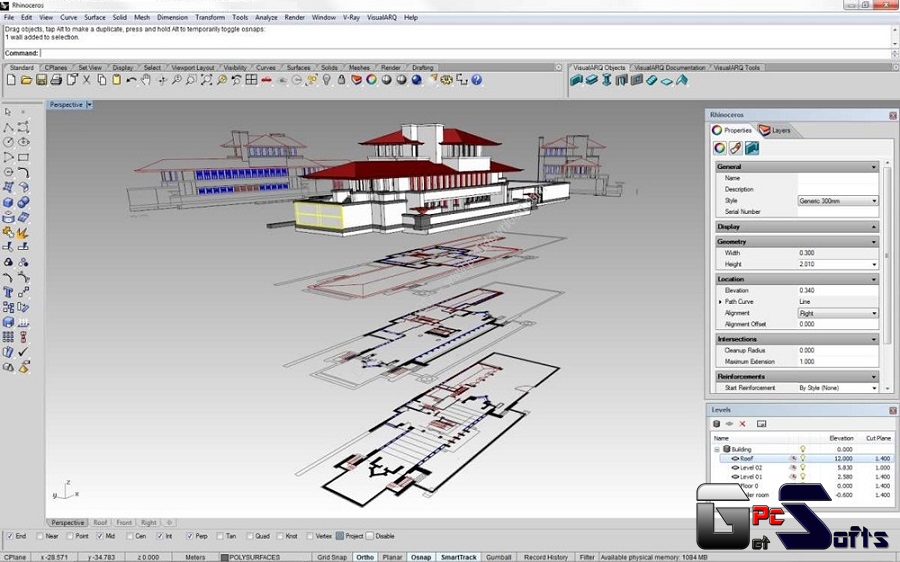Check the Disable osnap checkbox
900x562 pixels.
click(370, 536)
